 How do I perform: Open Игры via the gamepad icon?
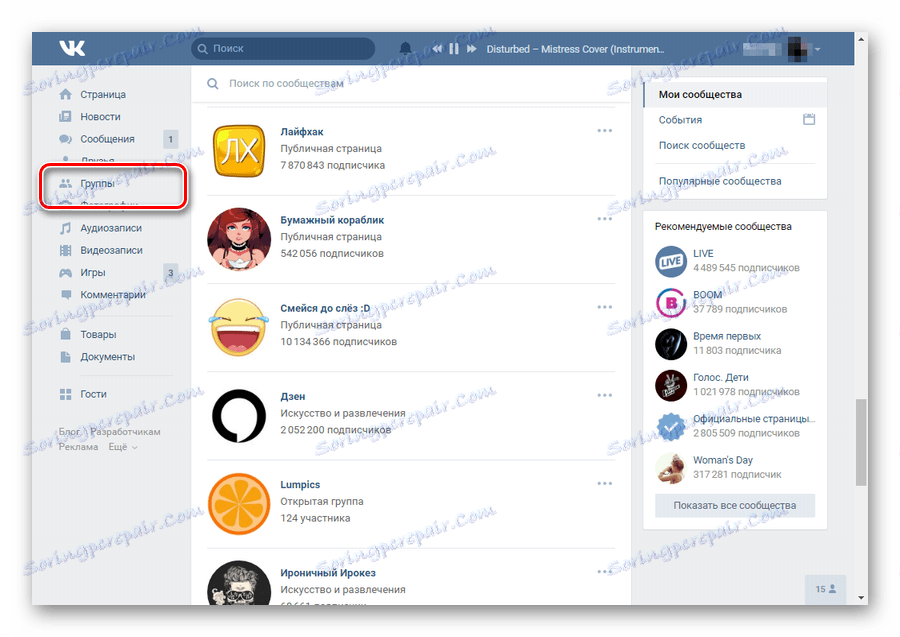(x=64, y=272)
